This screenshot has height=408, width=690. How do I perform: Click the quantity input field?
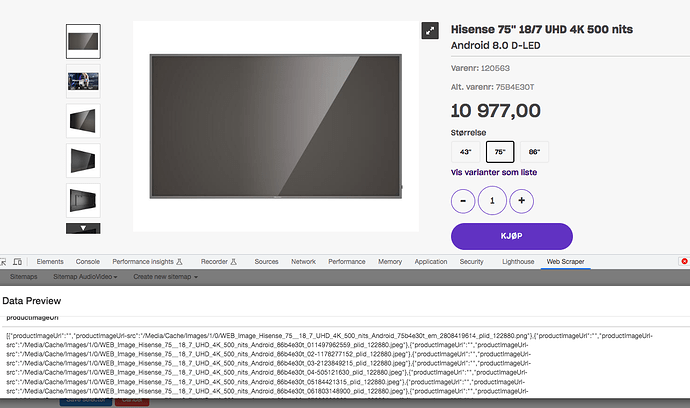click(492, 200)
